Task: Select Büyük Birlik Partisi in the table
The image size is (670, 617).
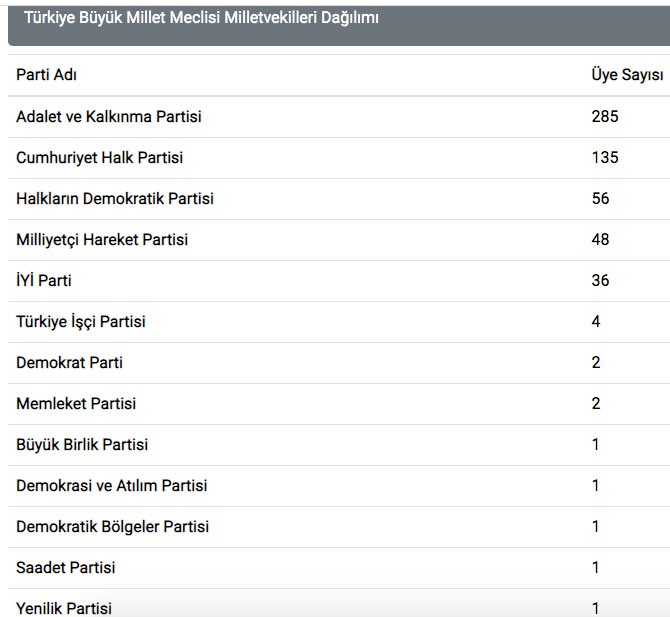Action: (82, 445)
